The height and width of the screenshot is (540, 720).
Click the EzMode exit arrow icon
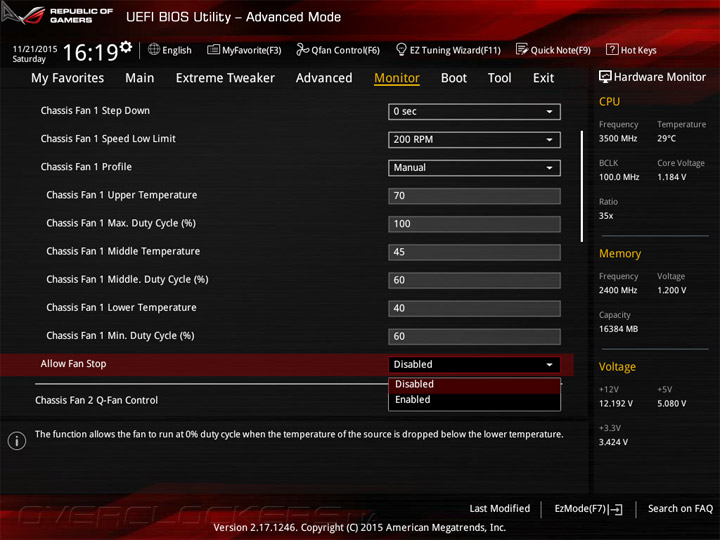point(615,509)
